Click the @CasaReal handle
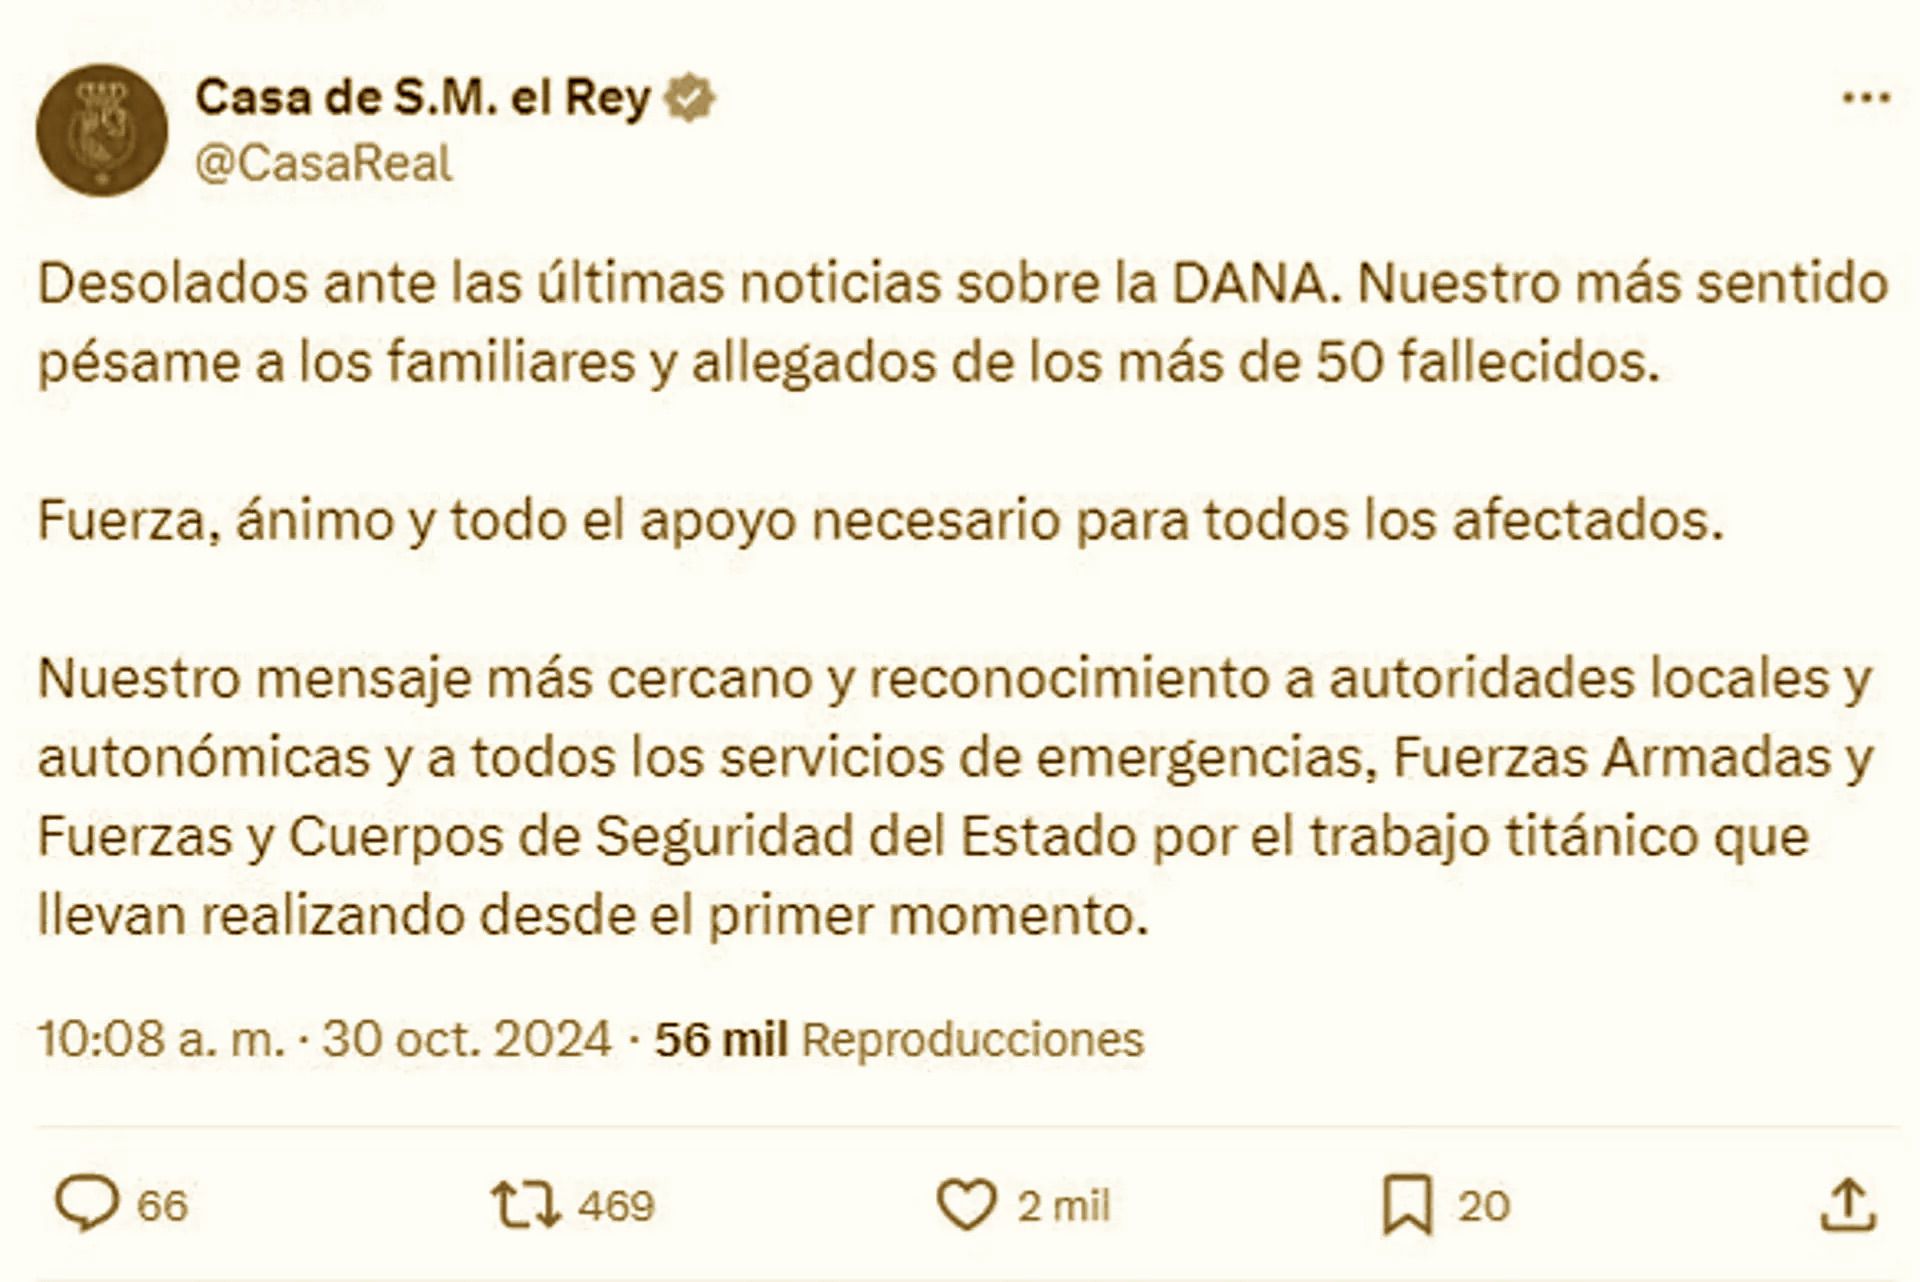 pyautogui.click(x=324, y=163)
